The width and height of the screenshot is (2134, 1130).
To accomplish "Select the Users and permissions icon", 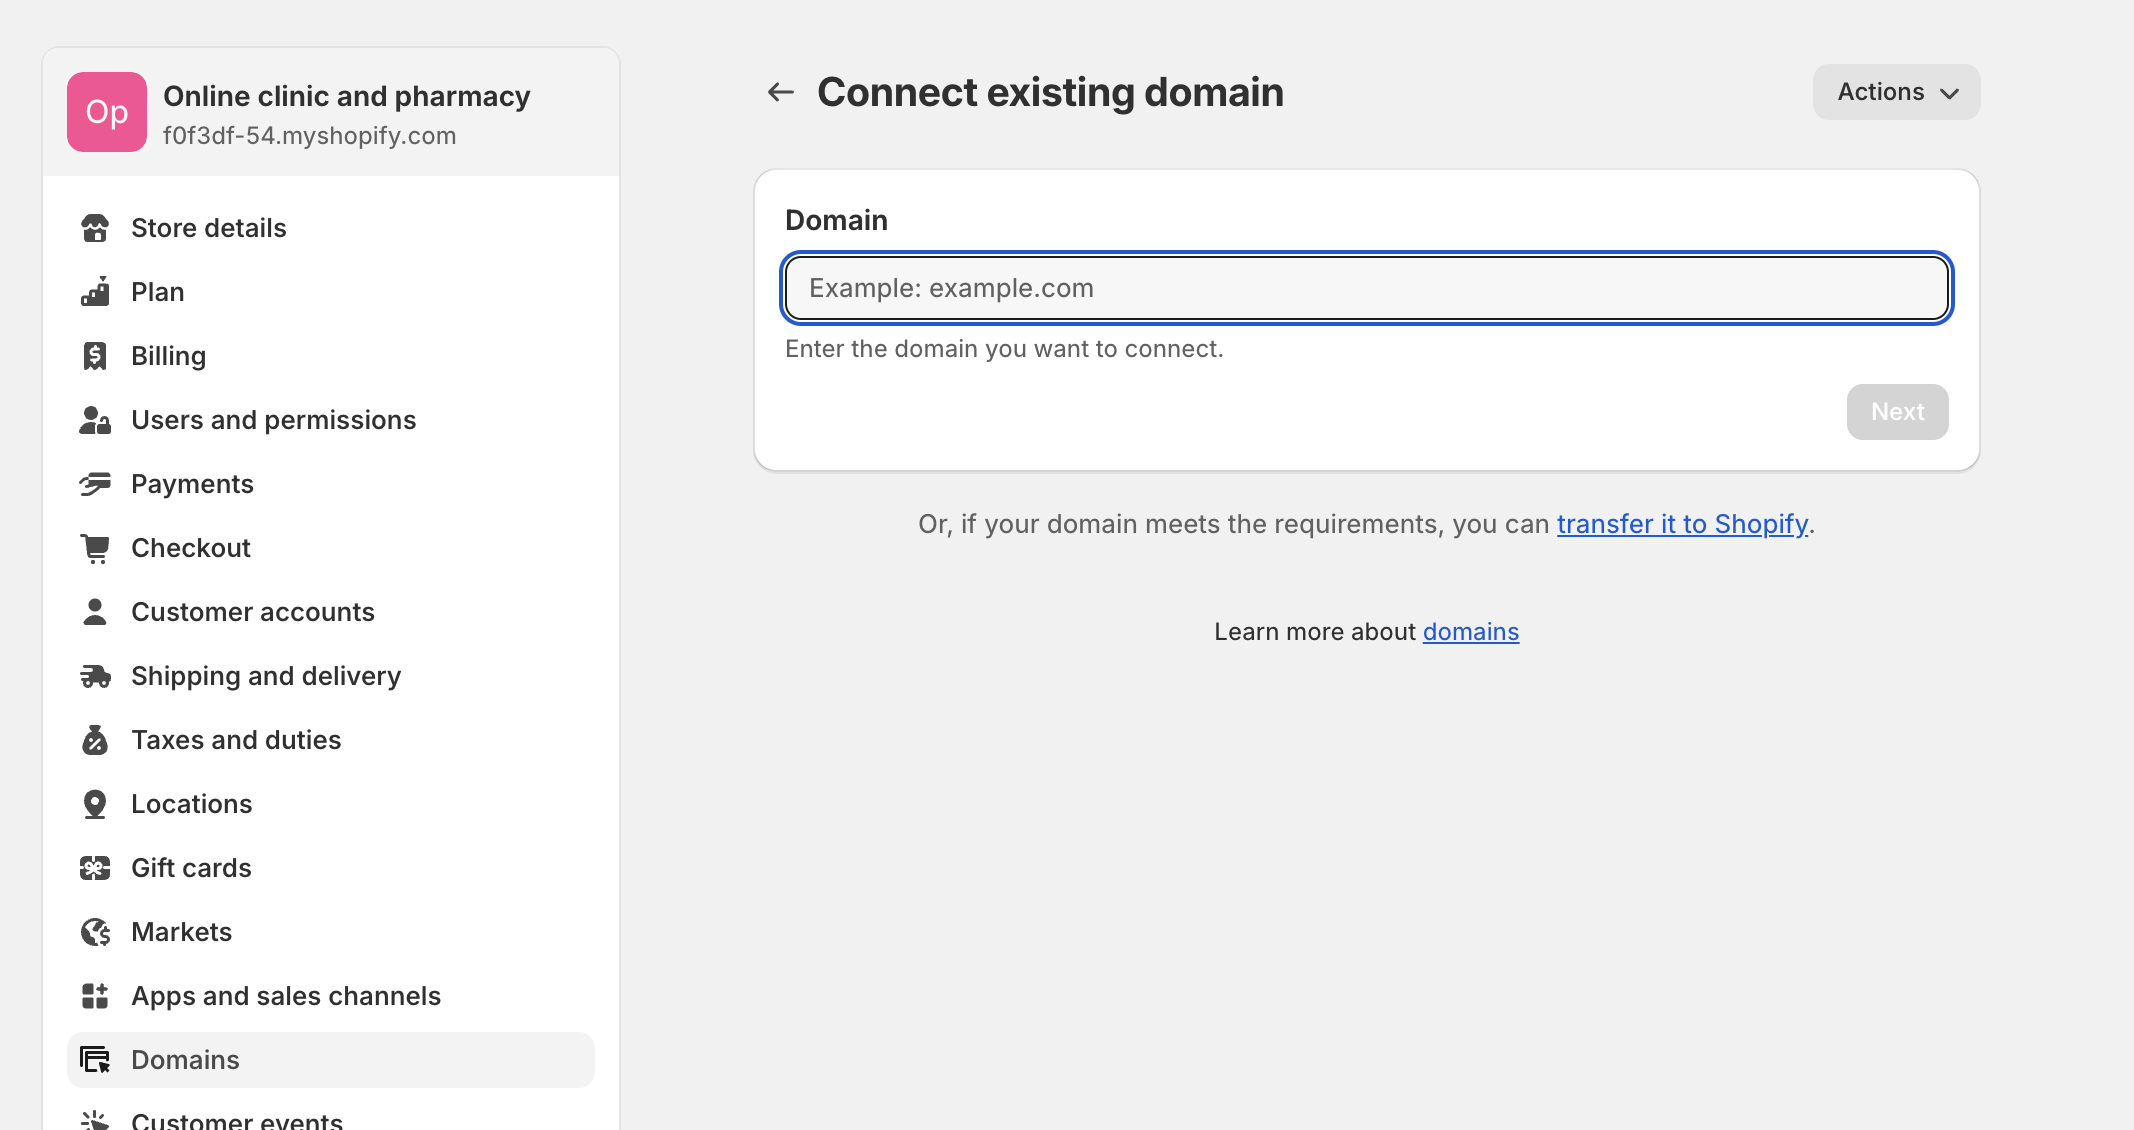I will (x=95, y=419).
